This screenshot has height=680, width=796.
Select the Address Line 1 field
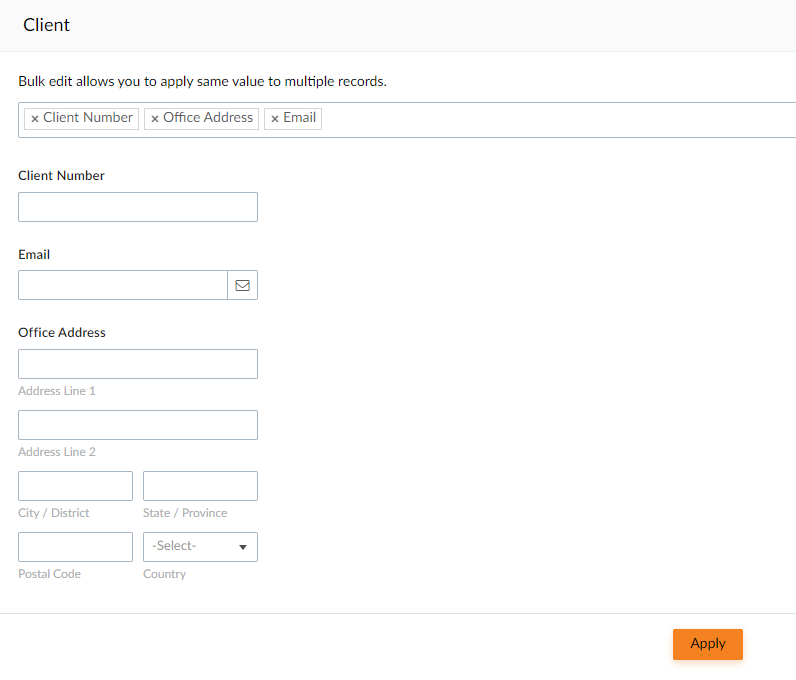(x=138, y=364)
